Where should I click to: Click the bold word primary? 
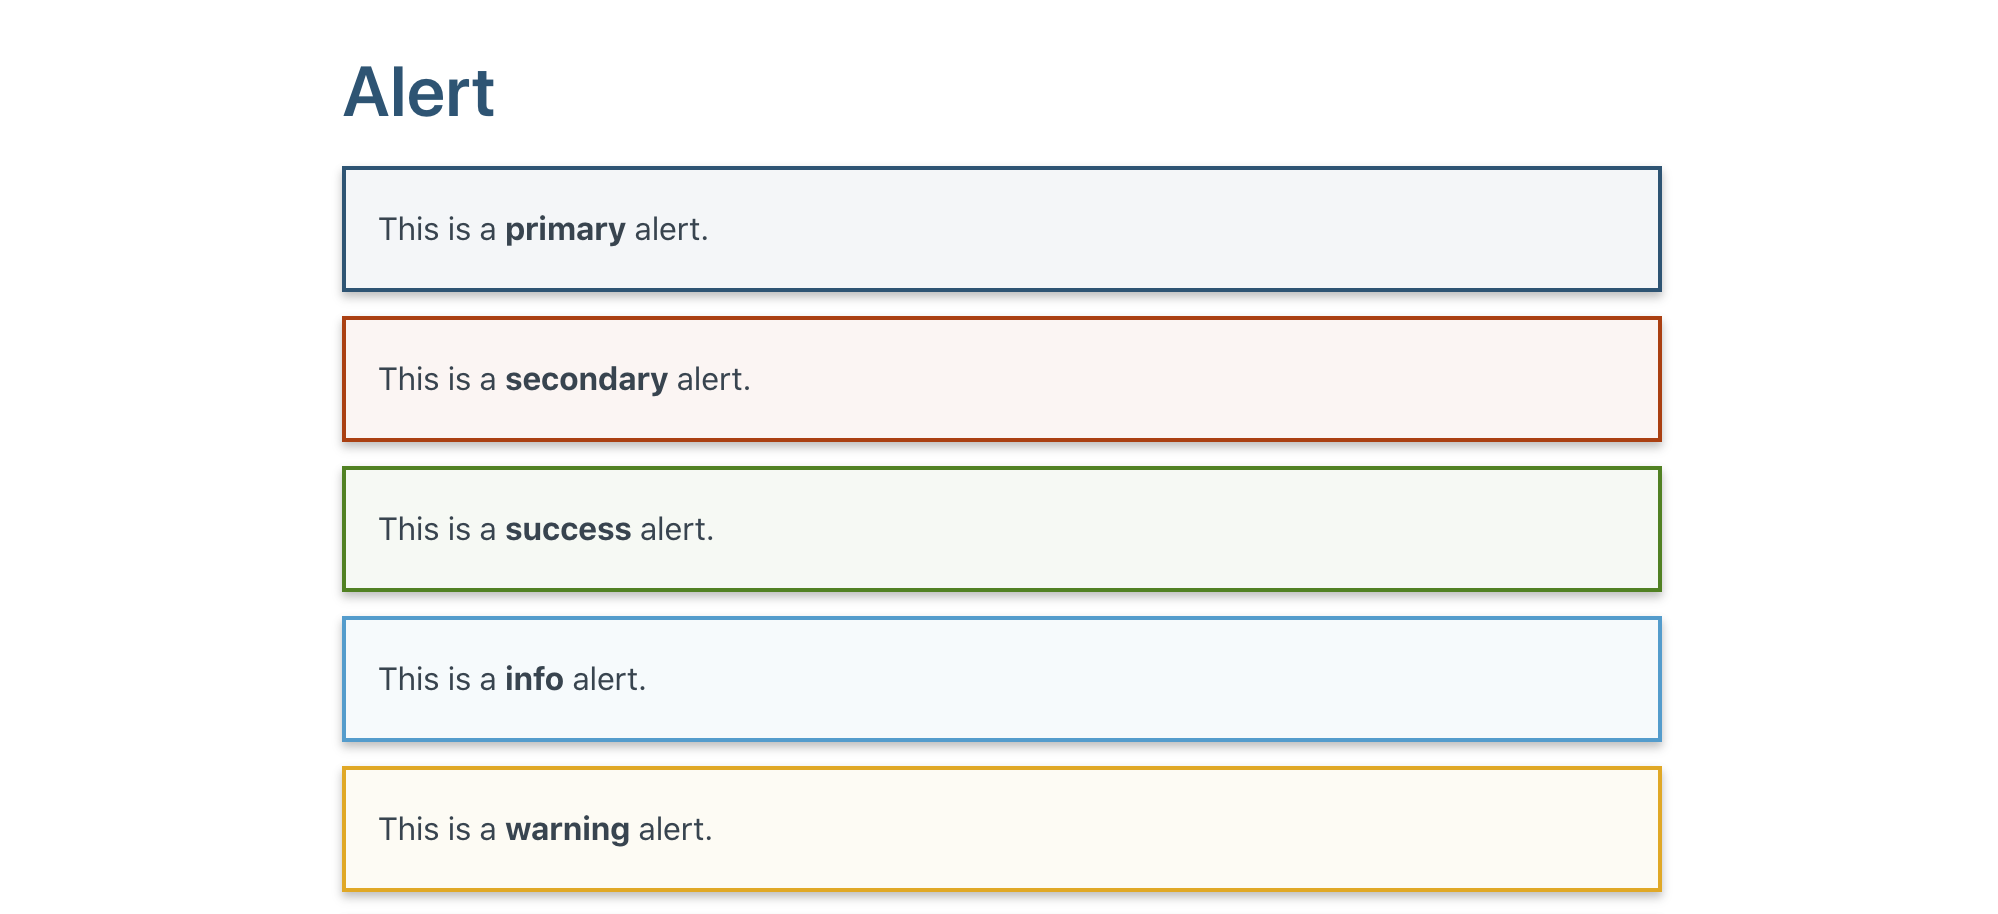(566, 229)
